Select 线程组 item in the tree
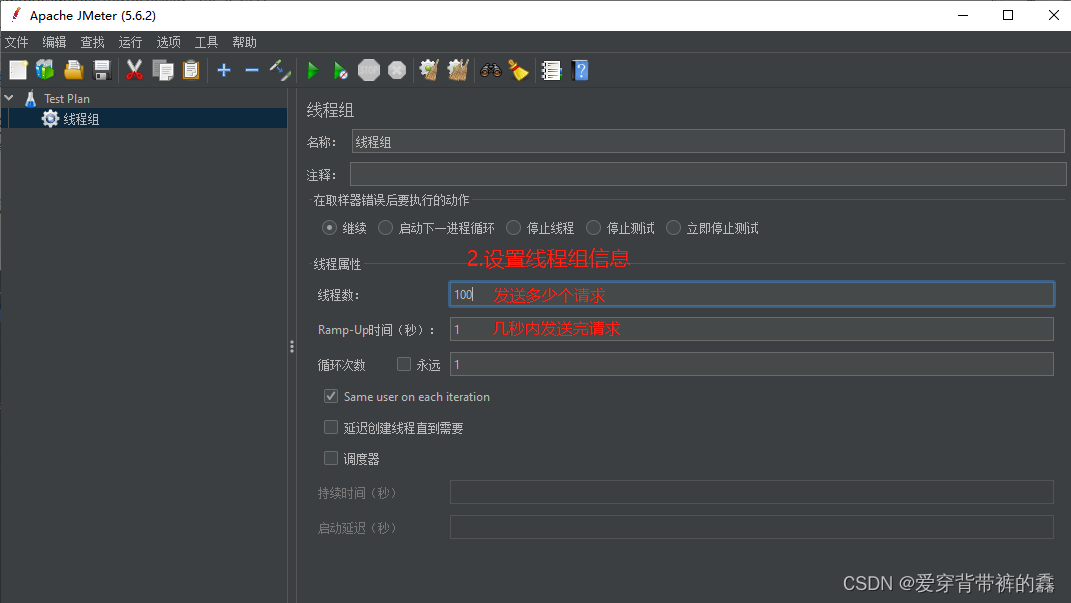 pos(81,119)
